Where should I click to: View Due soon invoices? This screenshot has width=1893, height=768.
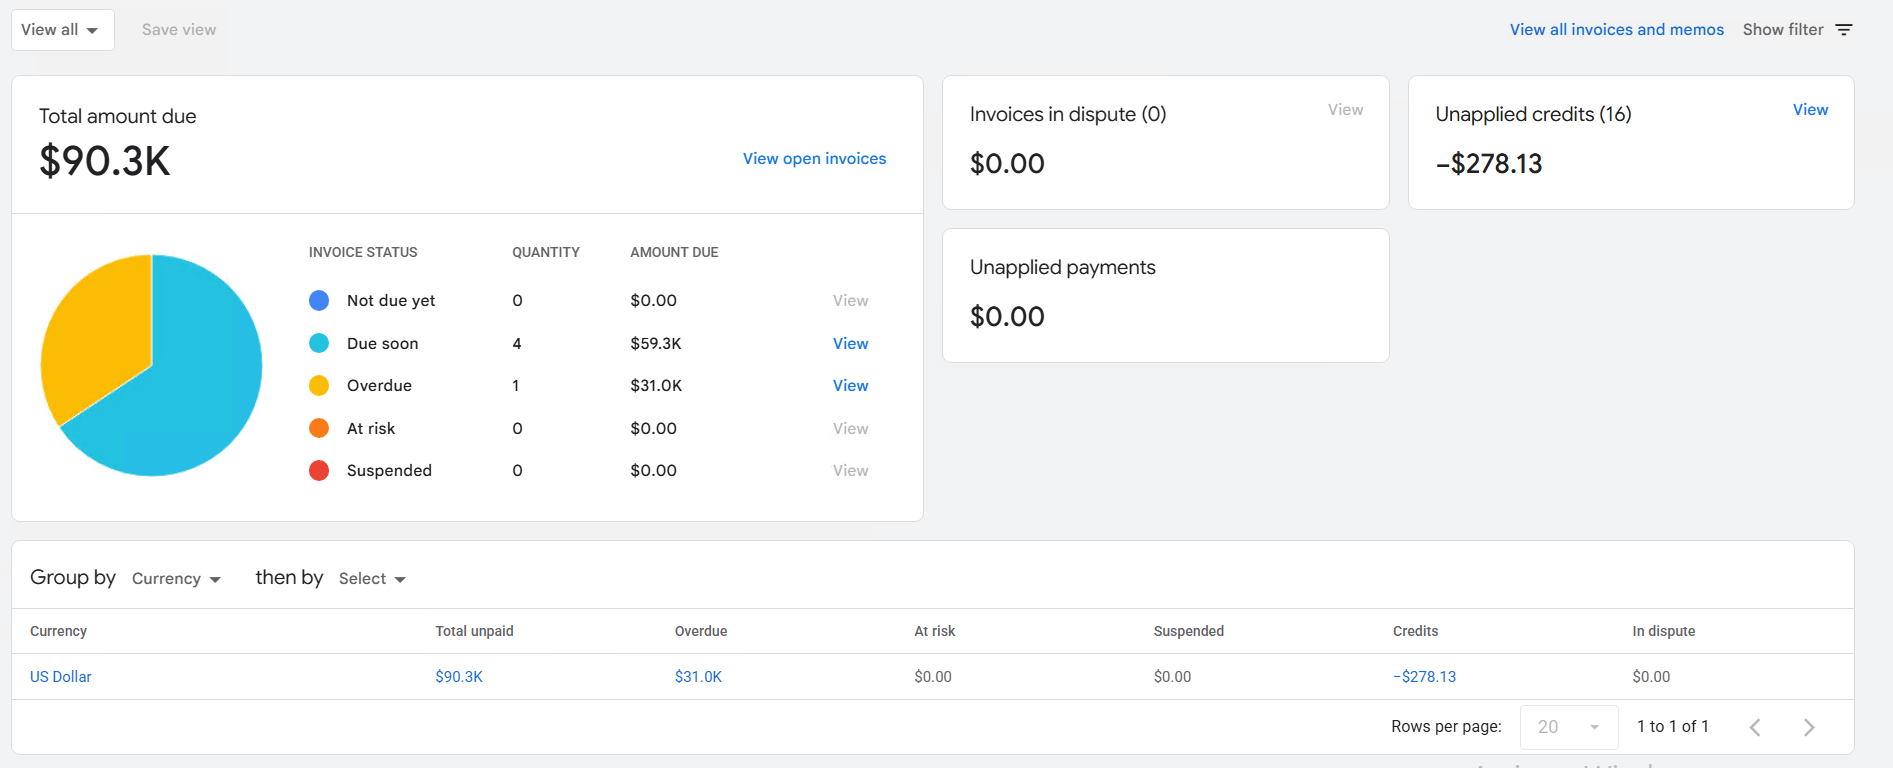[x=850, y=343]
